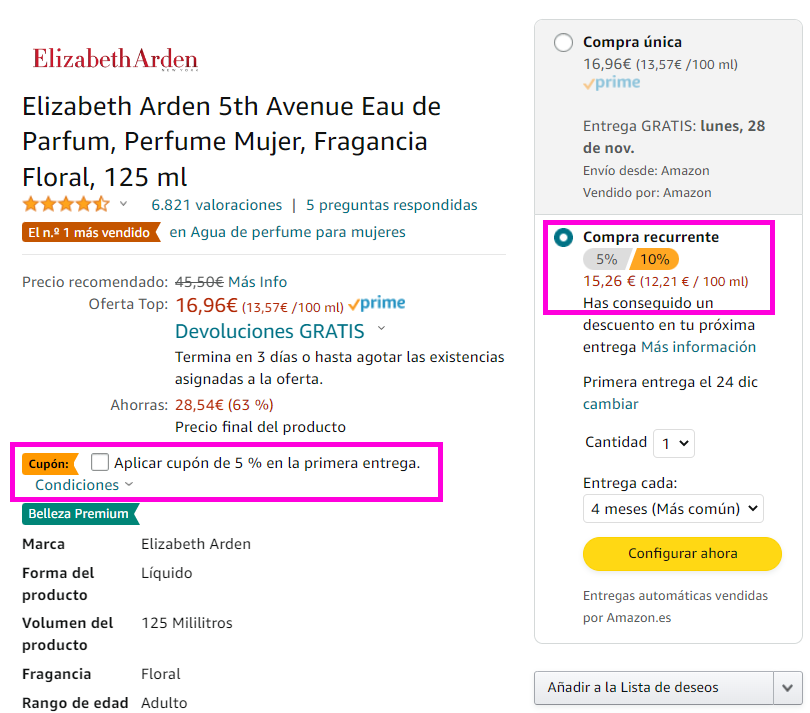The height and width of the screenshot is (713, 810).
Task: Expand the Condiciones coupon details
Action: pyautogui.click(x=84, y=485)
